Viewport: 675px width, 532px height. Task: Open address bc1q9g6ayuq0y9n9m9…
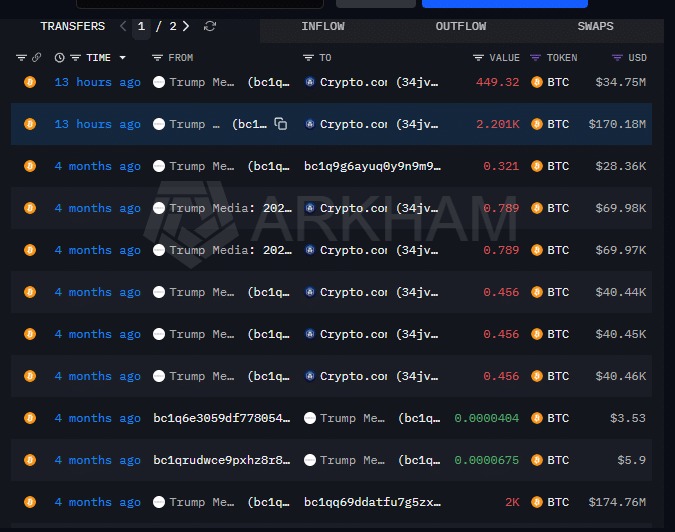tap(372, 166)
